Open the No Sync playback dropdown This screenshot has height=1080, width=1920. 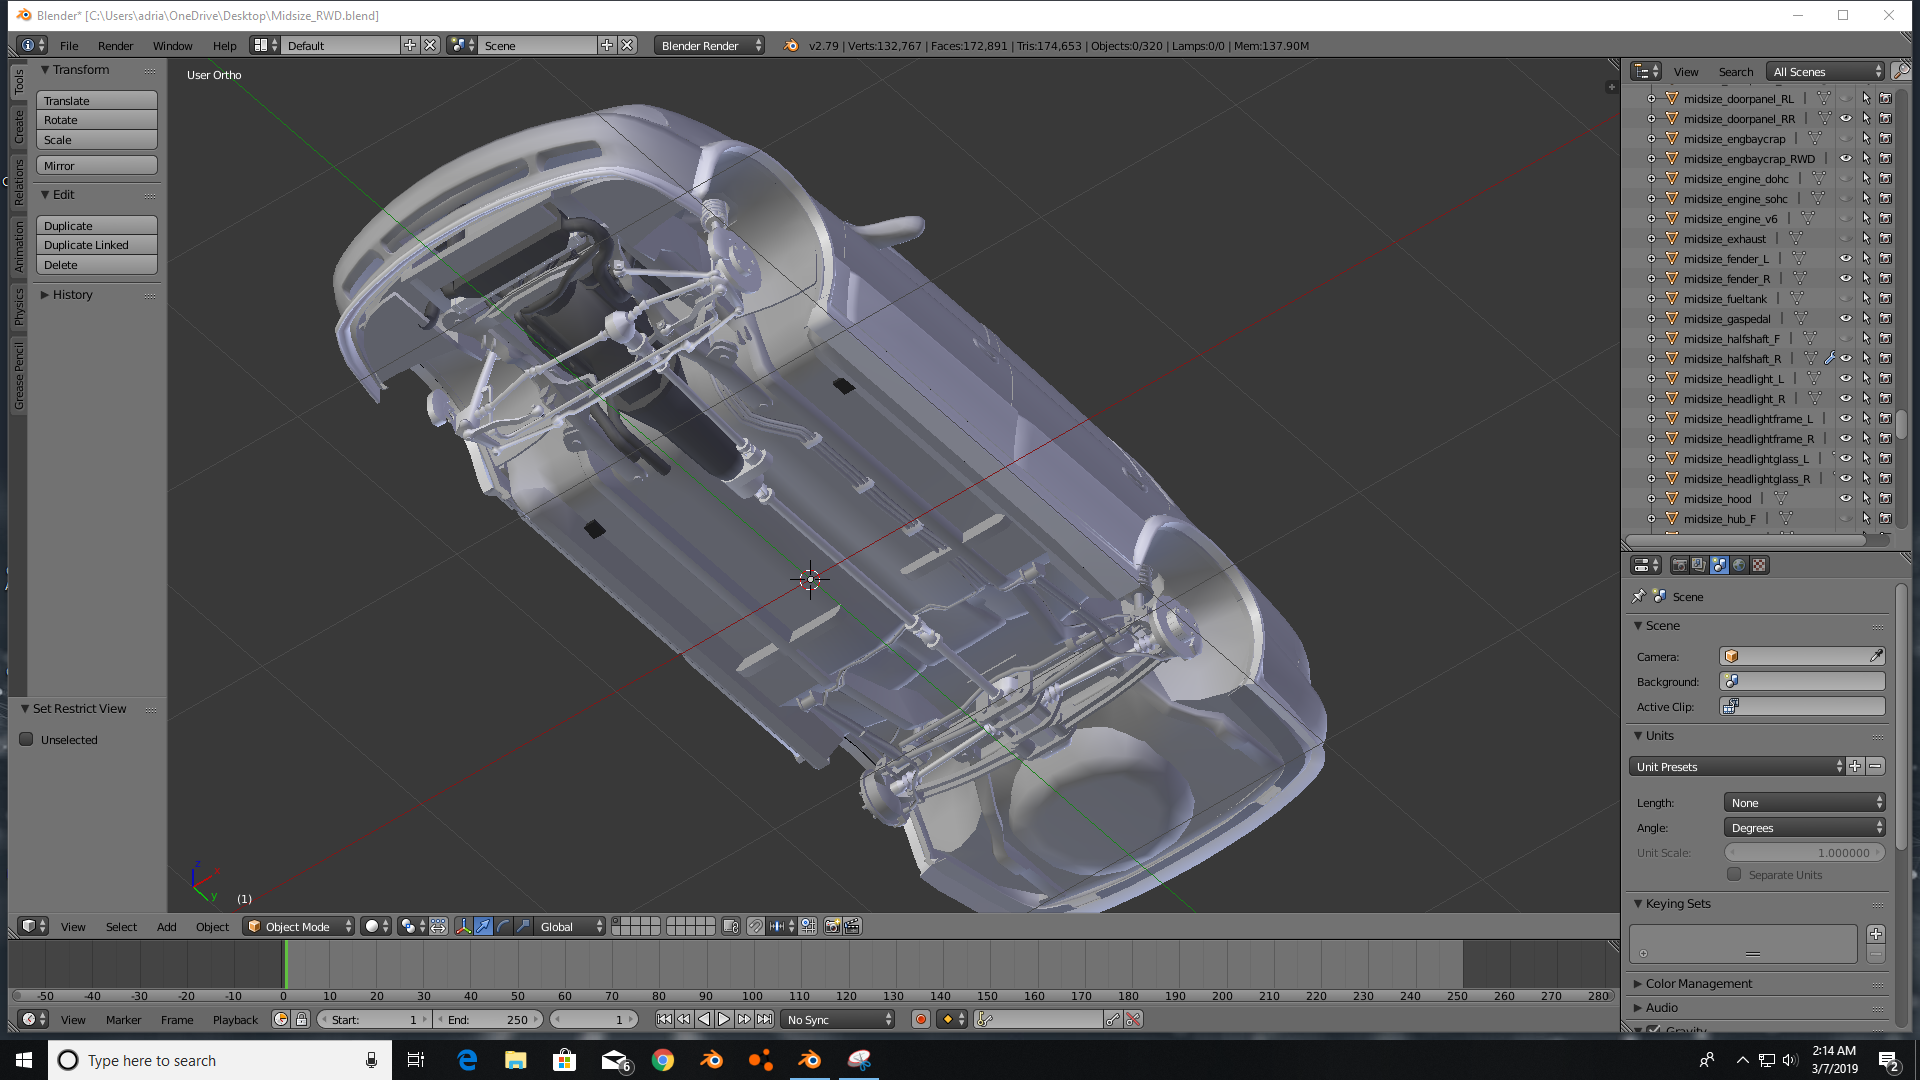(838, 1019)
